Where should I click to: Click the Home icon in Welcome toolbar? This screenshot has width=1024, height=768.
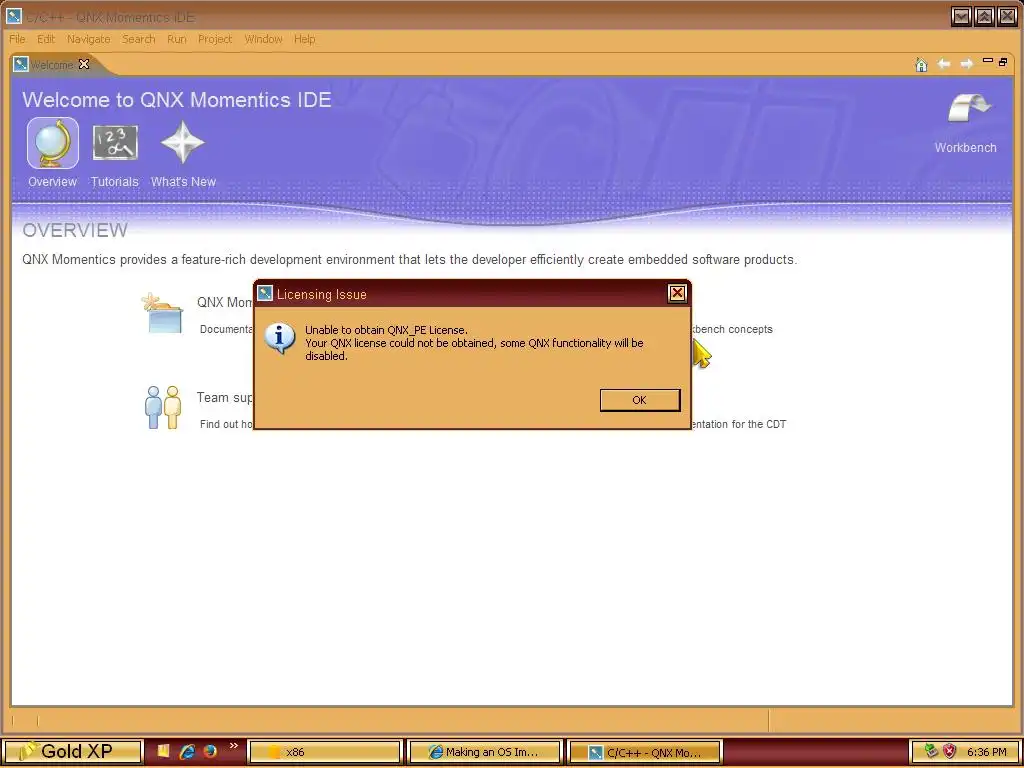click(921, 64)
